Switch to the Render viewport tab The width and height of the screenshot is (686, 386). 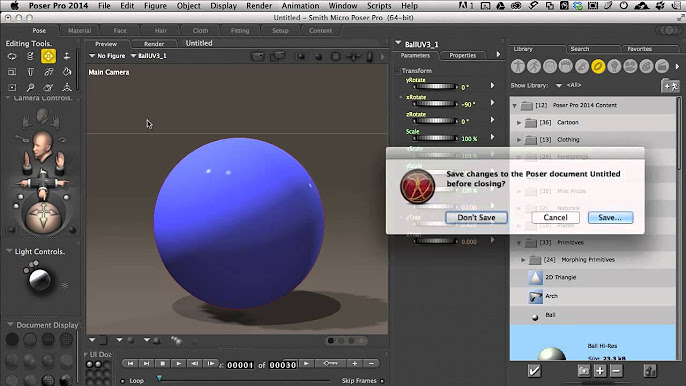point(154,44)
